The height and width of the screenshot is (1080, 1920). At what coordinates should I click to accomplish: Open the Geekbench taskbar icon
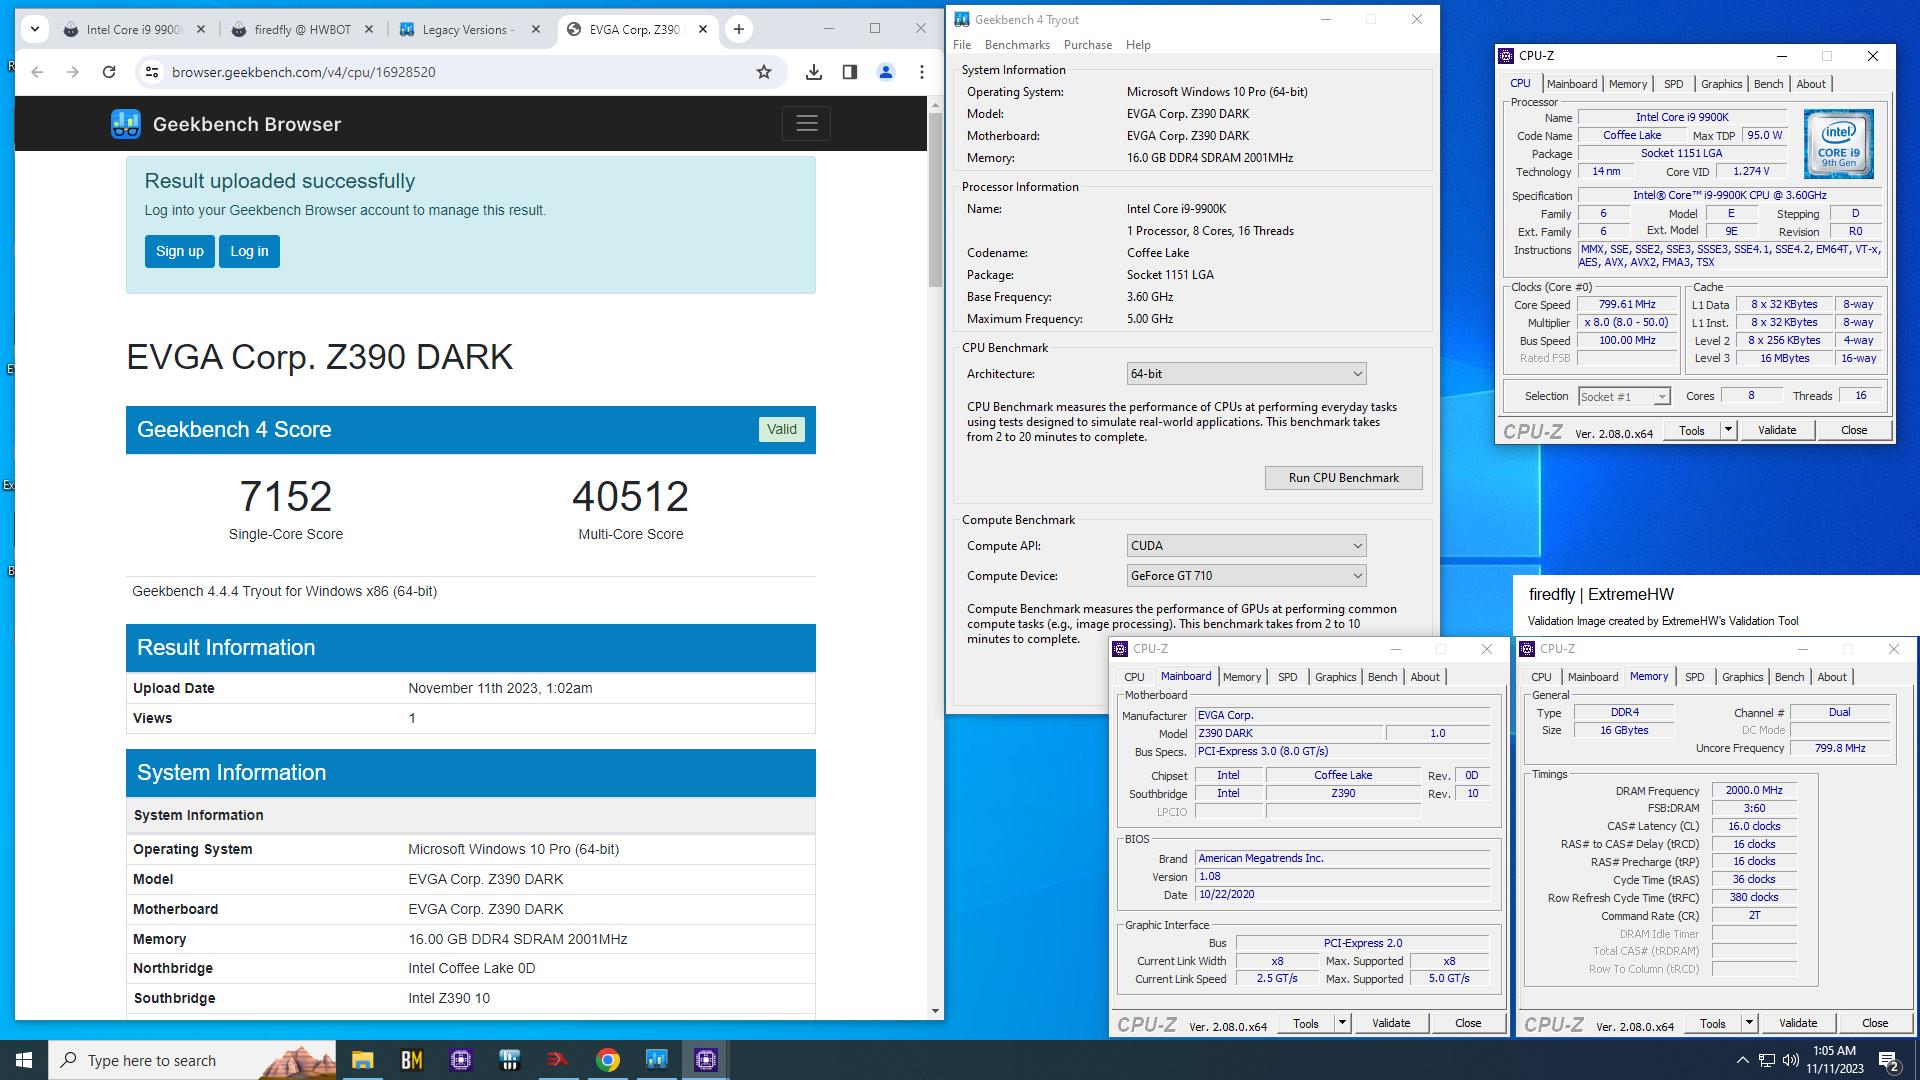656,1060
